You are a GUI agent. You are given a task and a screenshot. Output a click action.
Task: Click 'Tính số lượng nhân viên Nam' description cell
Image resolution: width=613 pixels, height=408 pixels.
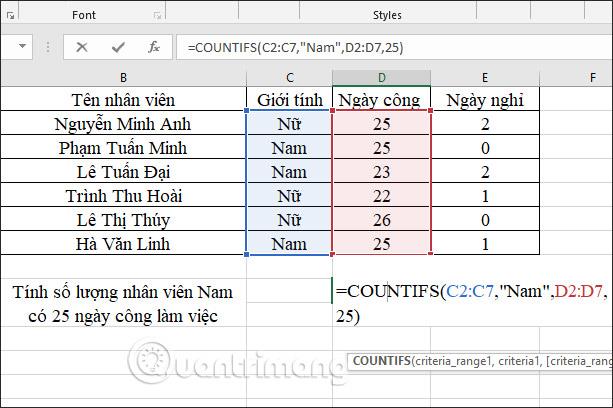coord(123,303)
